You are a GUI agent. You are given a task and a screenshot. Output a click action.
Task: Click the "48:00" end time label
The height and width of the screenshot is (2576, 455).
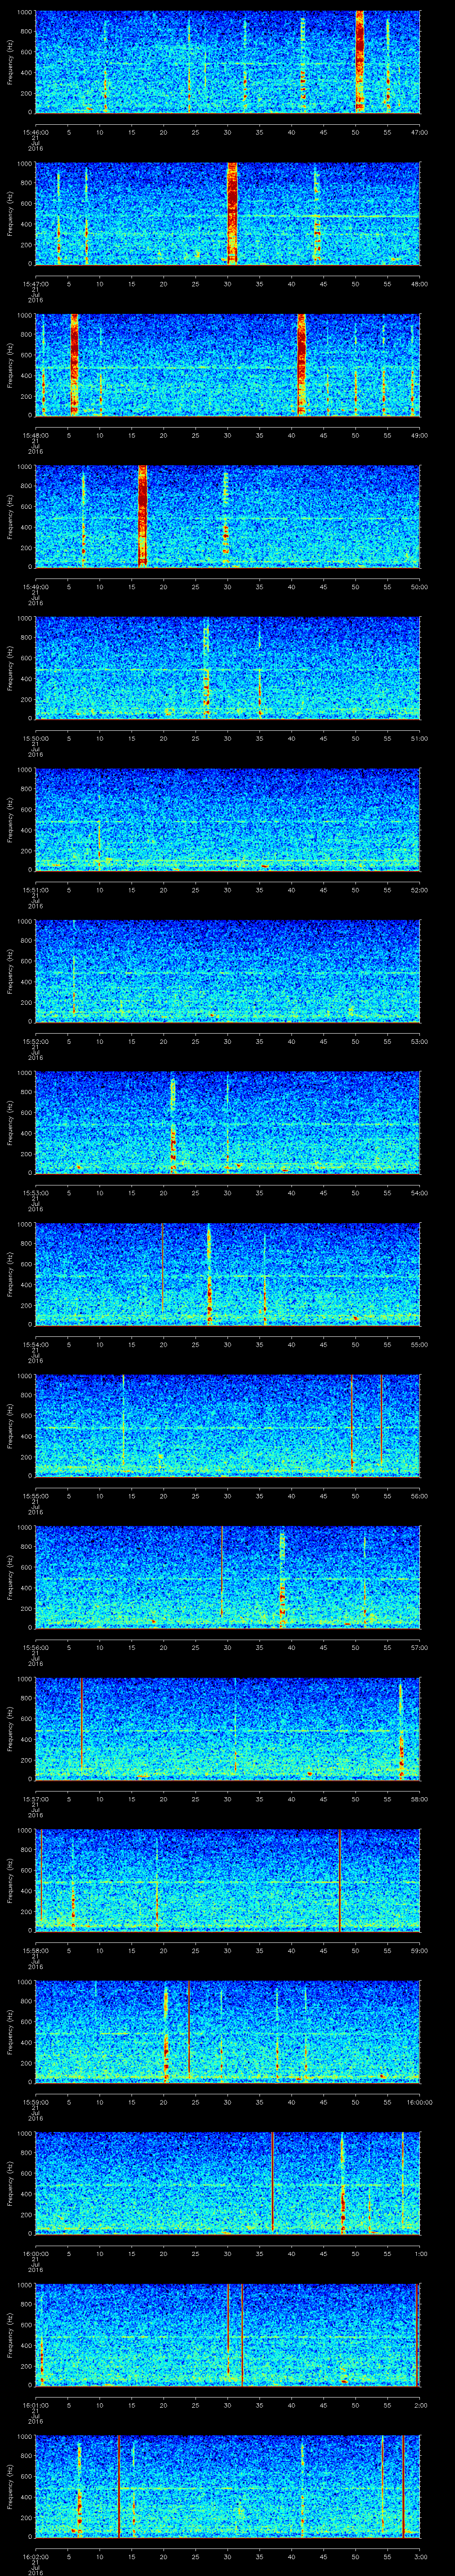point(419,284)
